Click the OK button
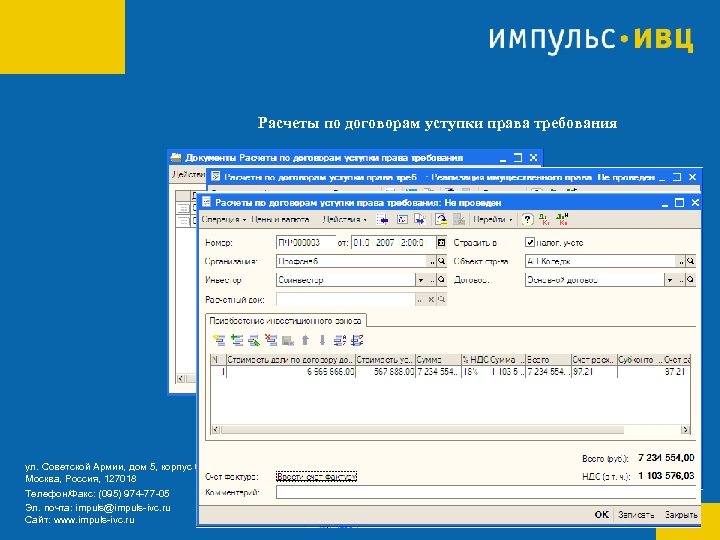This screenshot has height=540, width=720. (x=602, y=515)
